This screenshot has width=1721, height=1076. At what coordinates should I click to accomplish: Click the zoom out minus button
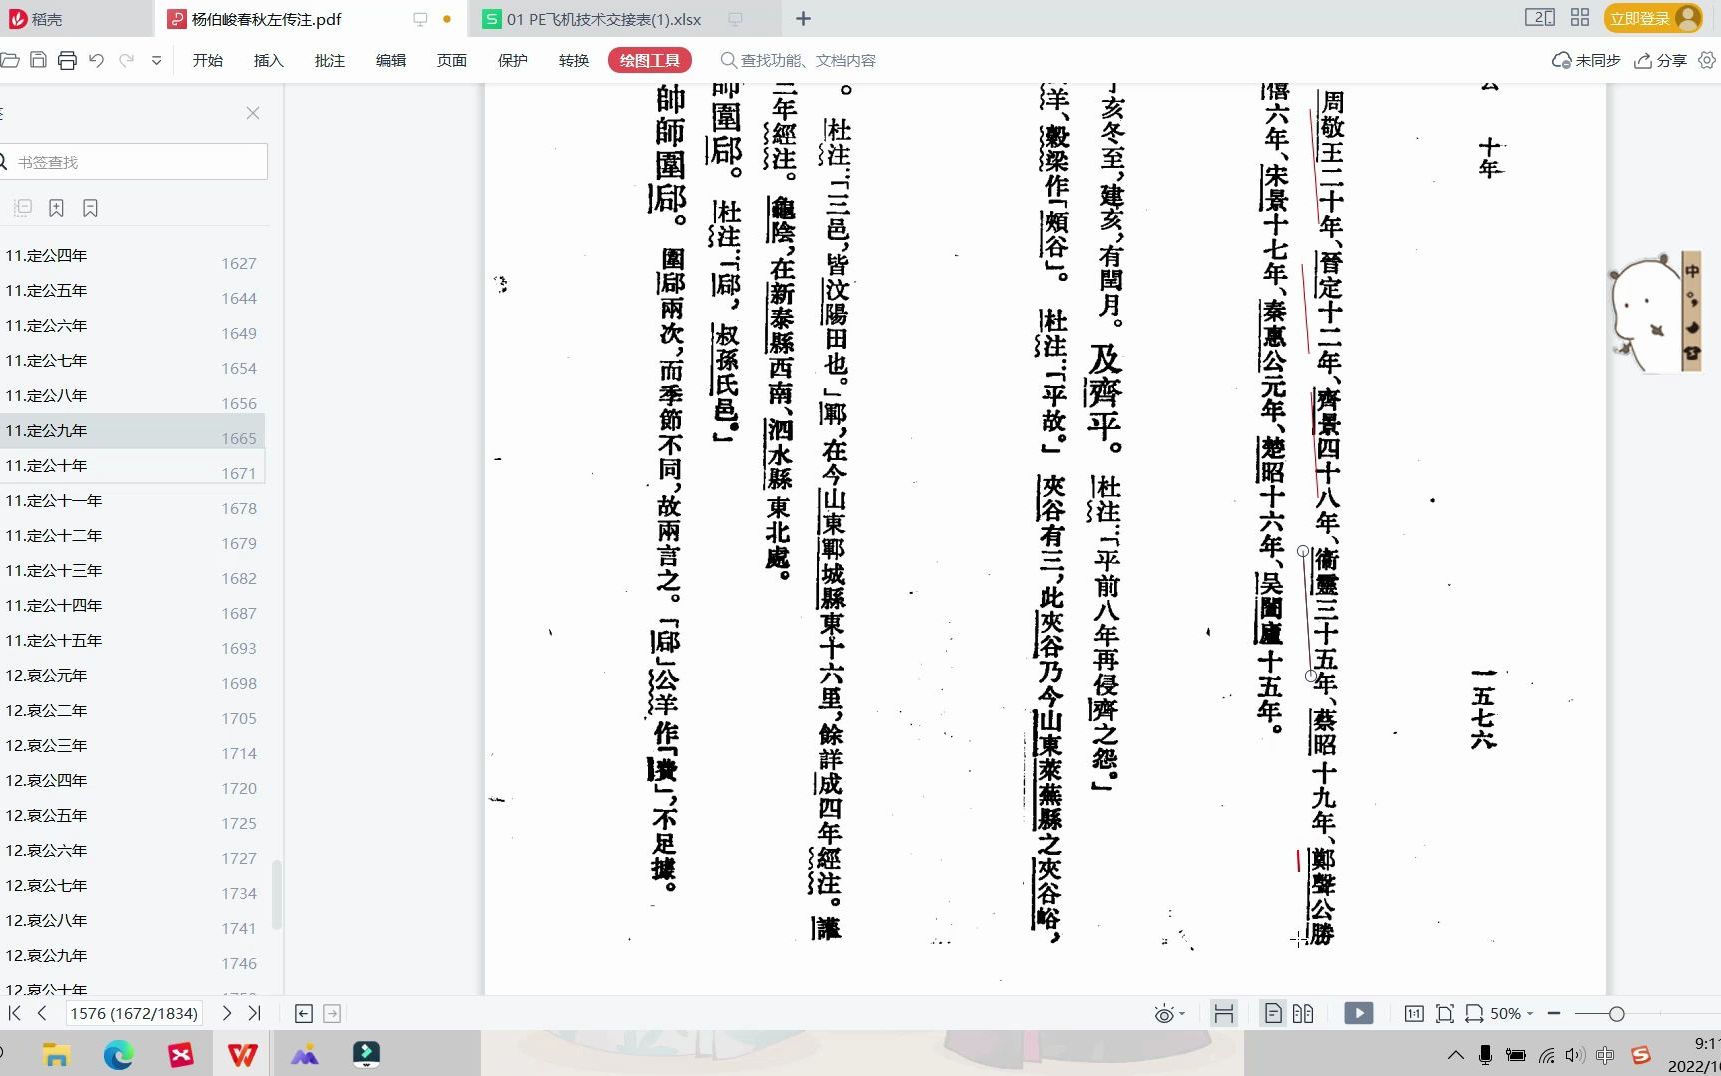click(1554, 1013)
